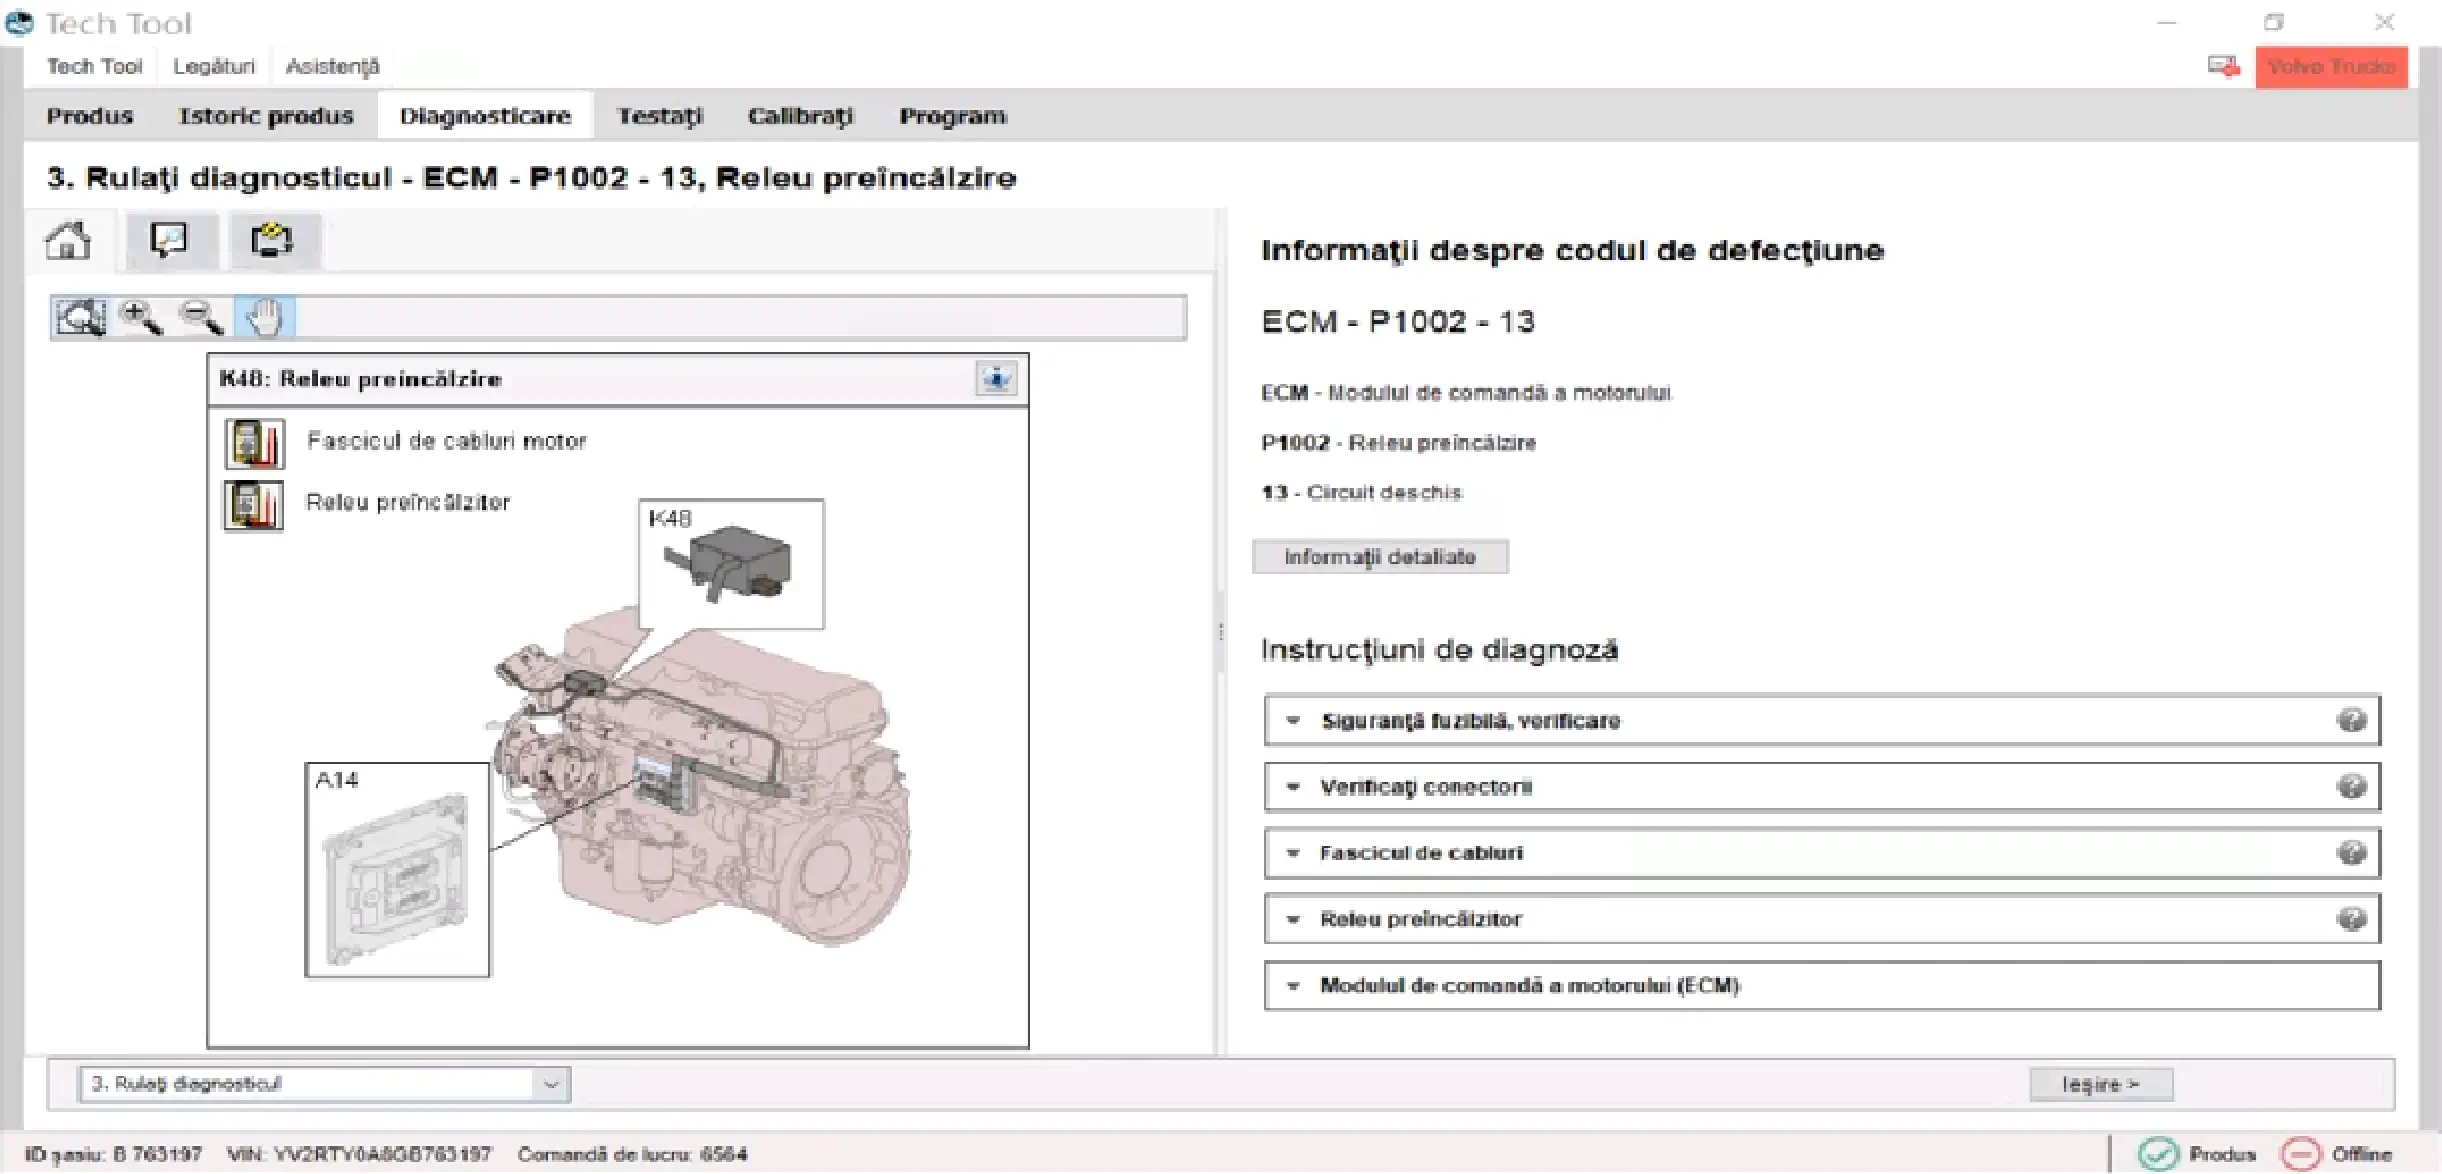Select the pan hand tool
The image size is (2442, 1174).
click(x=264, y=318)
